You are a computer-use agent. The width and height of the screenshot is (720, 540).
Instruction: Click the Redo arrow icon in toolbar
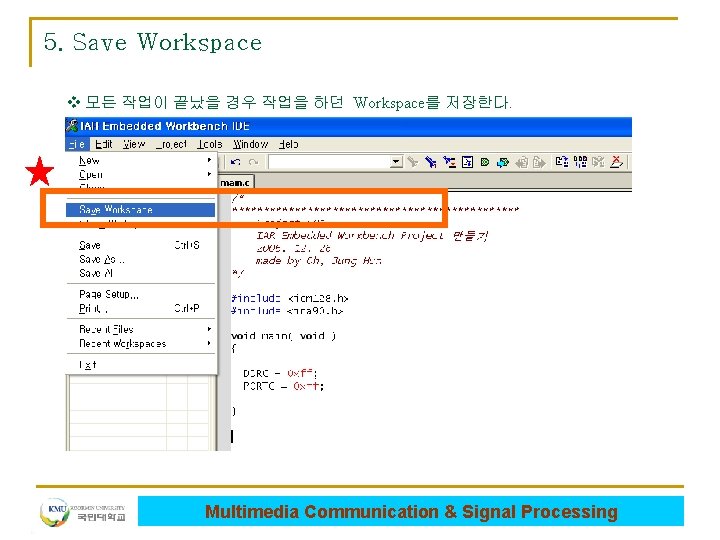tap(253, 162)
